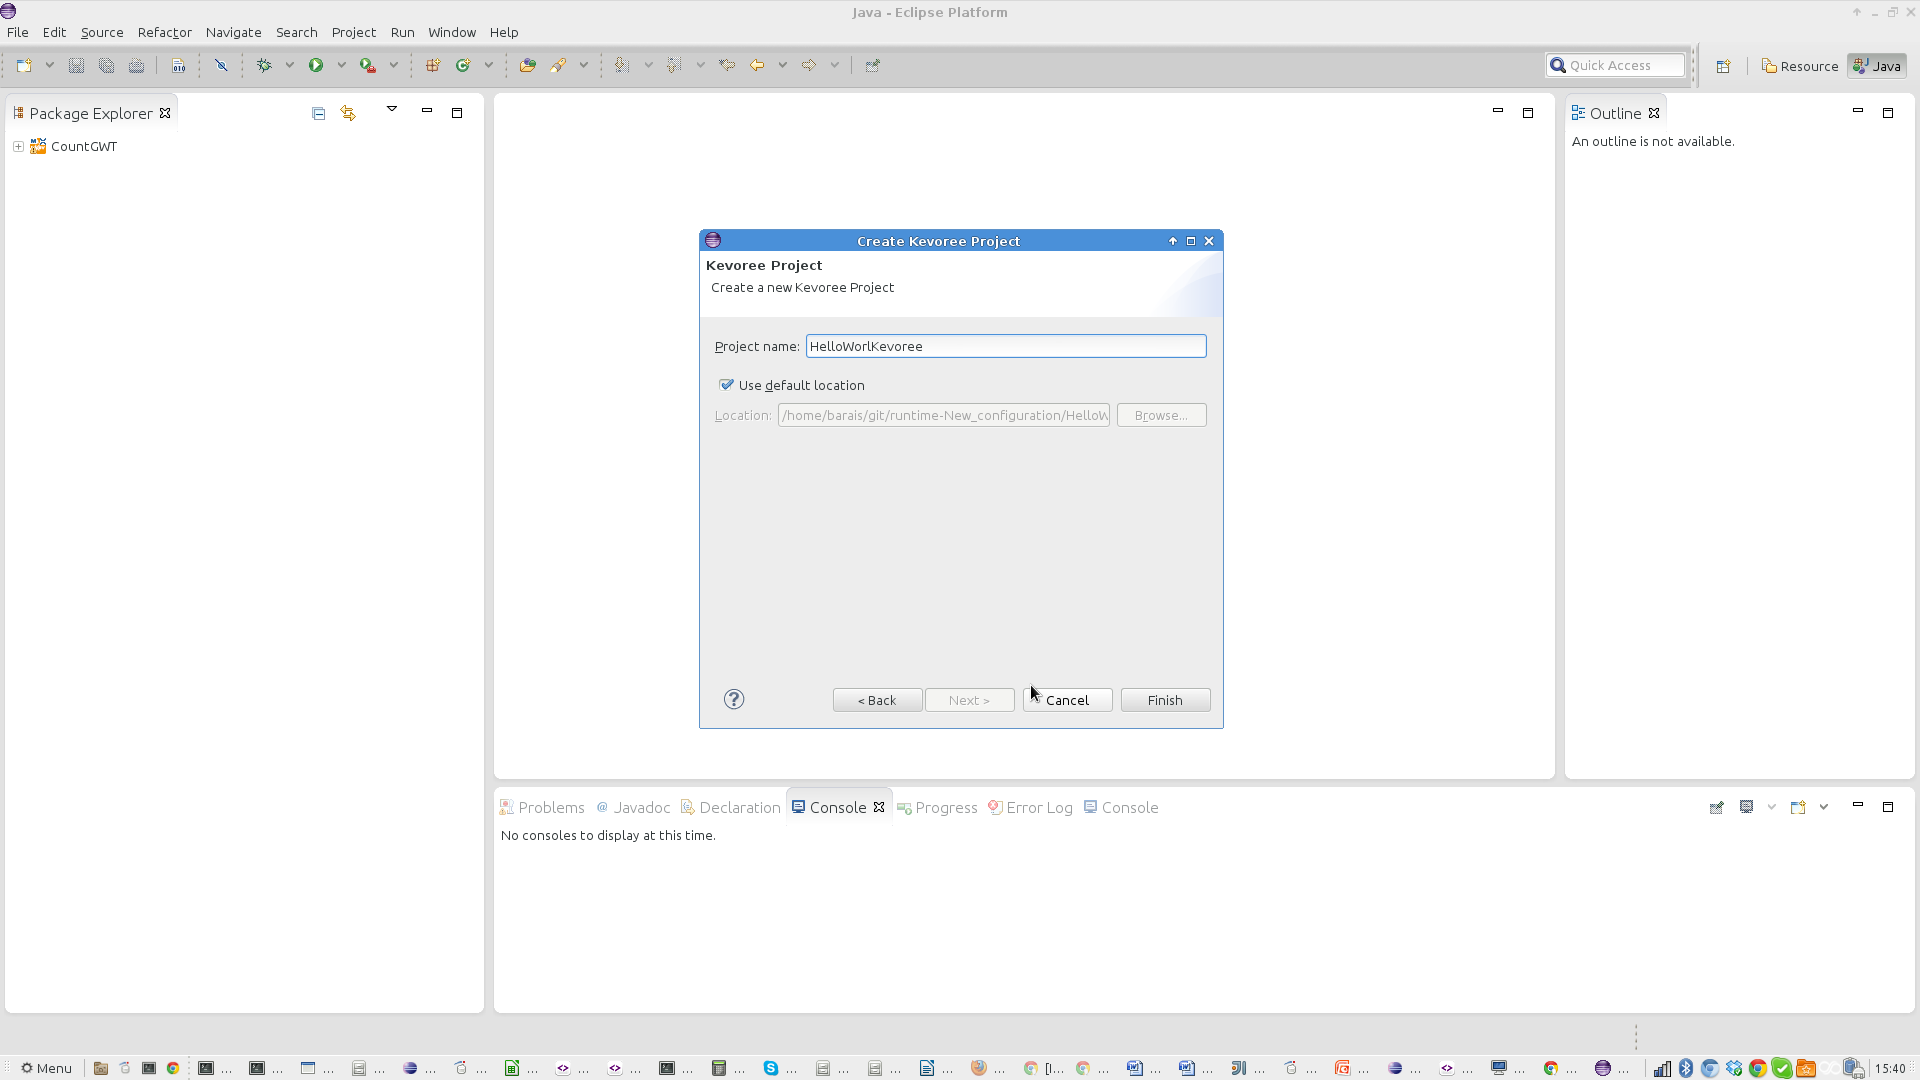Open the File menu
Screen dimensions: 1920x1080
[x=18, y=32]
